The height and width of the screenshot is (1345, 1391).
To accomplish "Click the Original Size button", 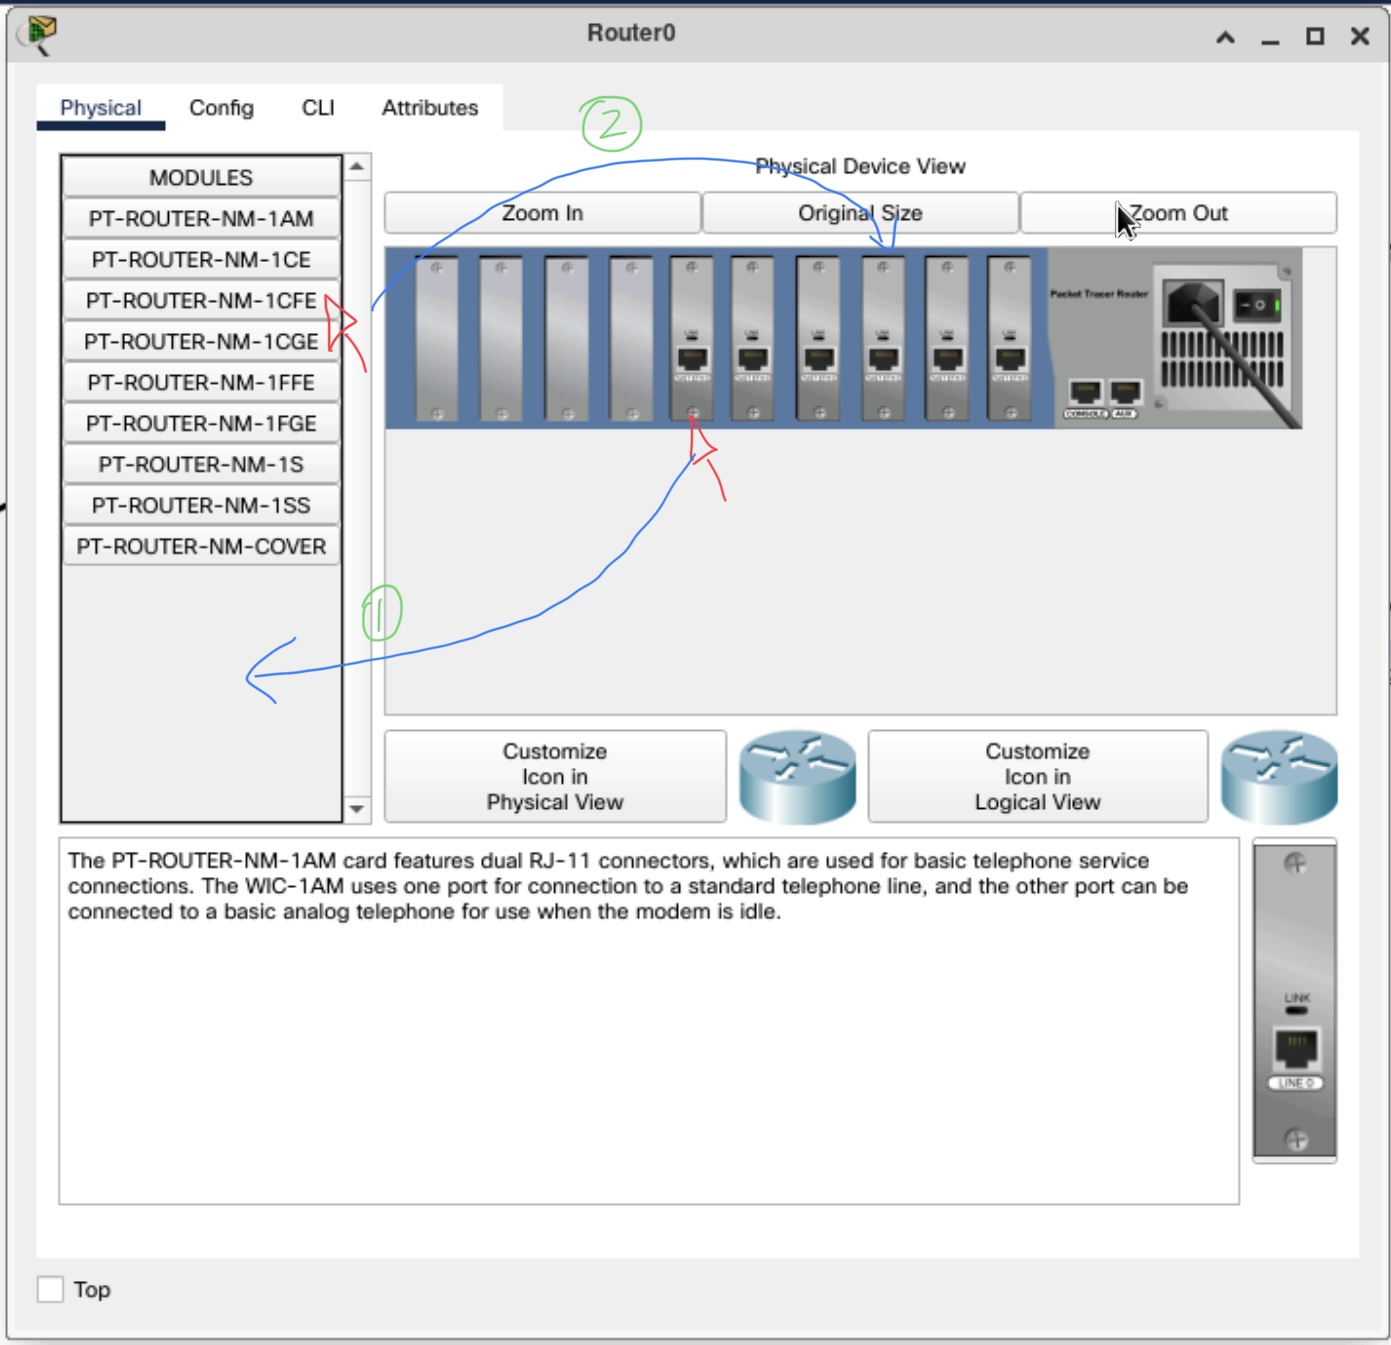I will [x=860, y=213].
